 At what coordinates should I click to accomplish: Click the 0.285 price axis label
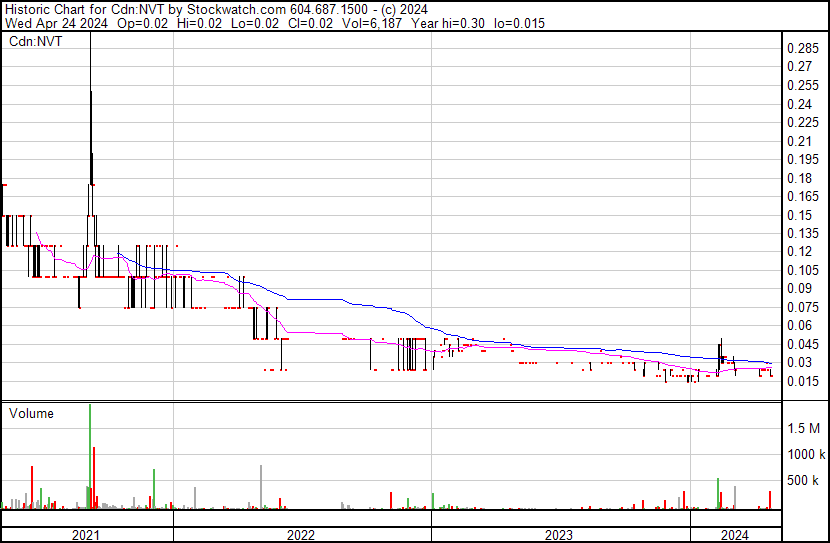pyautogui.click(x=802, y=49)
